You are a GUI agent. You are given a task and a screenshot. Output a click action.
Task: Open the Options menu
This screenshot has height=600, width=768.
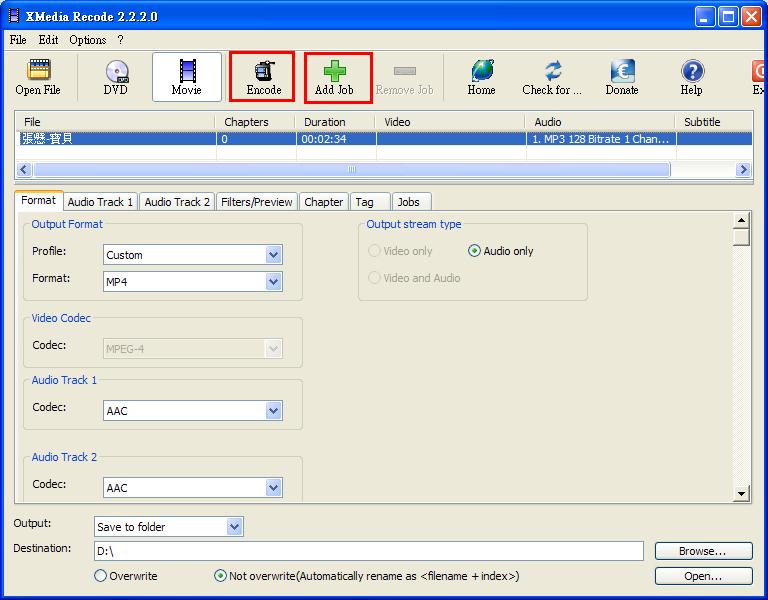click(88, 40)
